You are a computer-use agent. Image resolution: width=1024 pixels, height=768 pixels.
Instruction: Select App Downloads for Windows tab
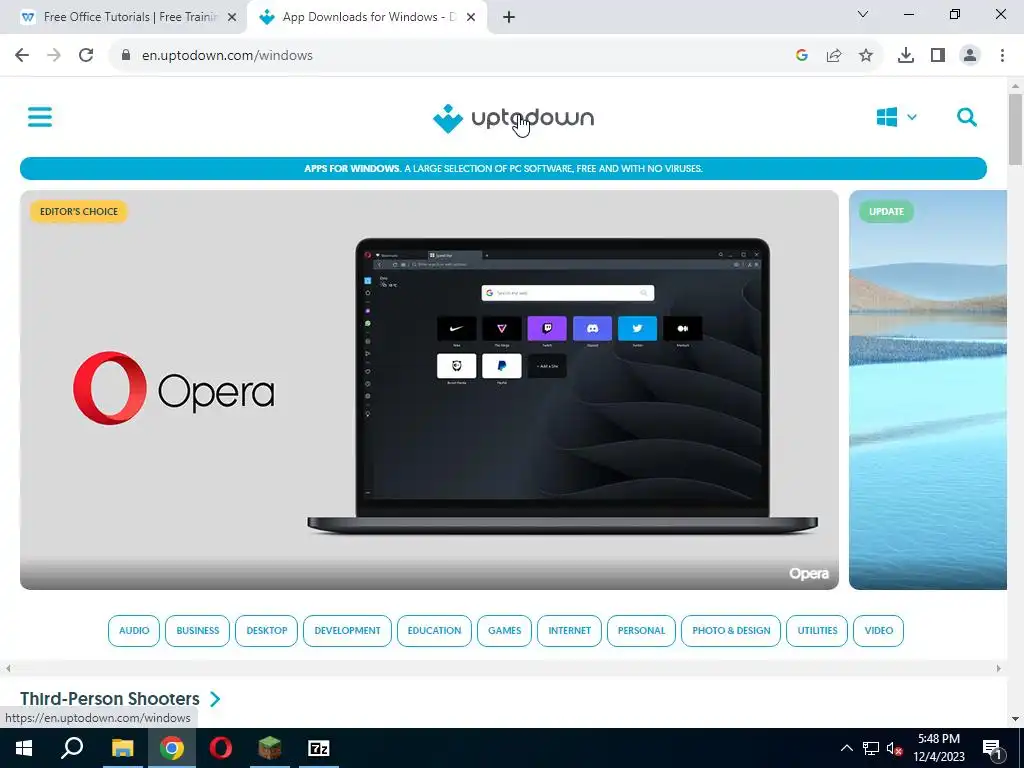[367, 17]
